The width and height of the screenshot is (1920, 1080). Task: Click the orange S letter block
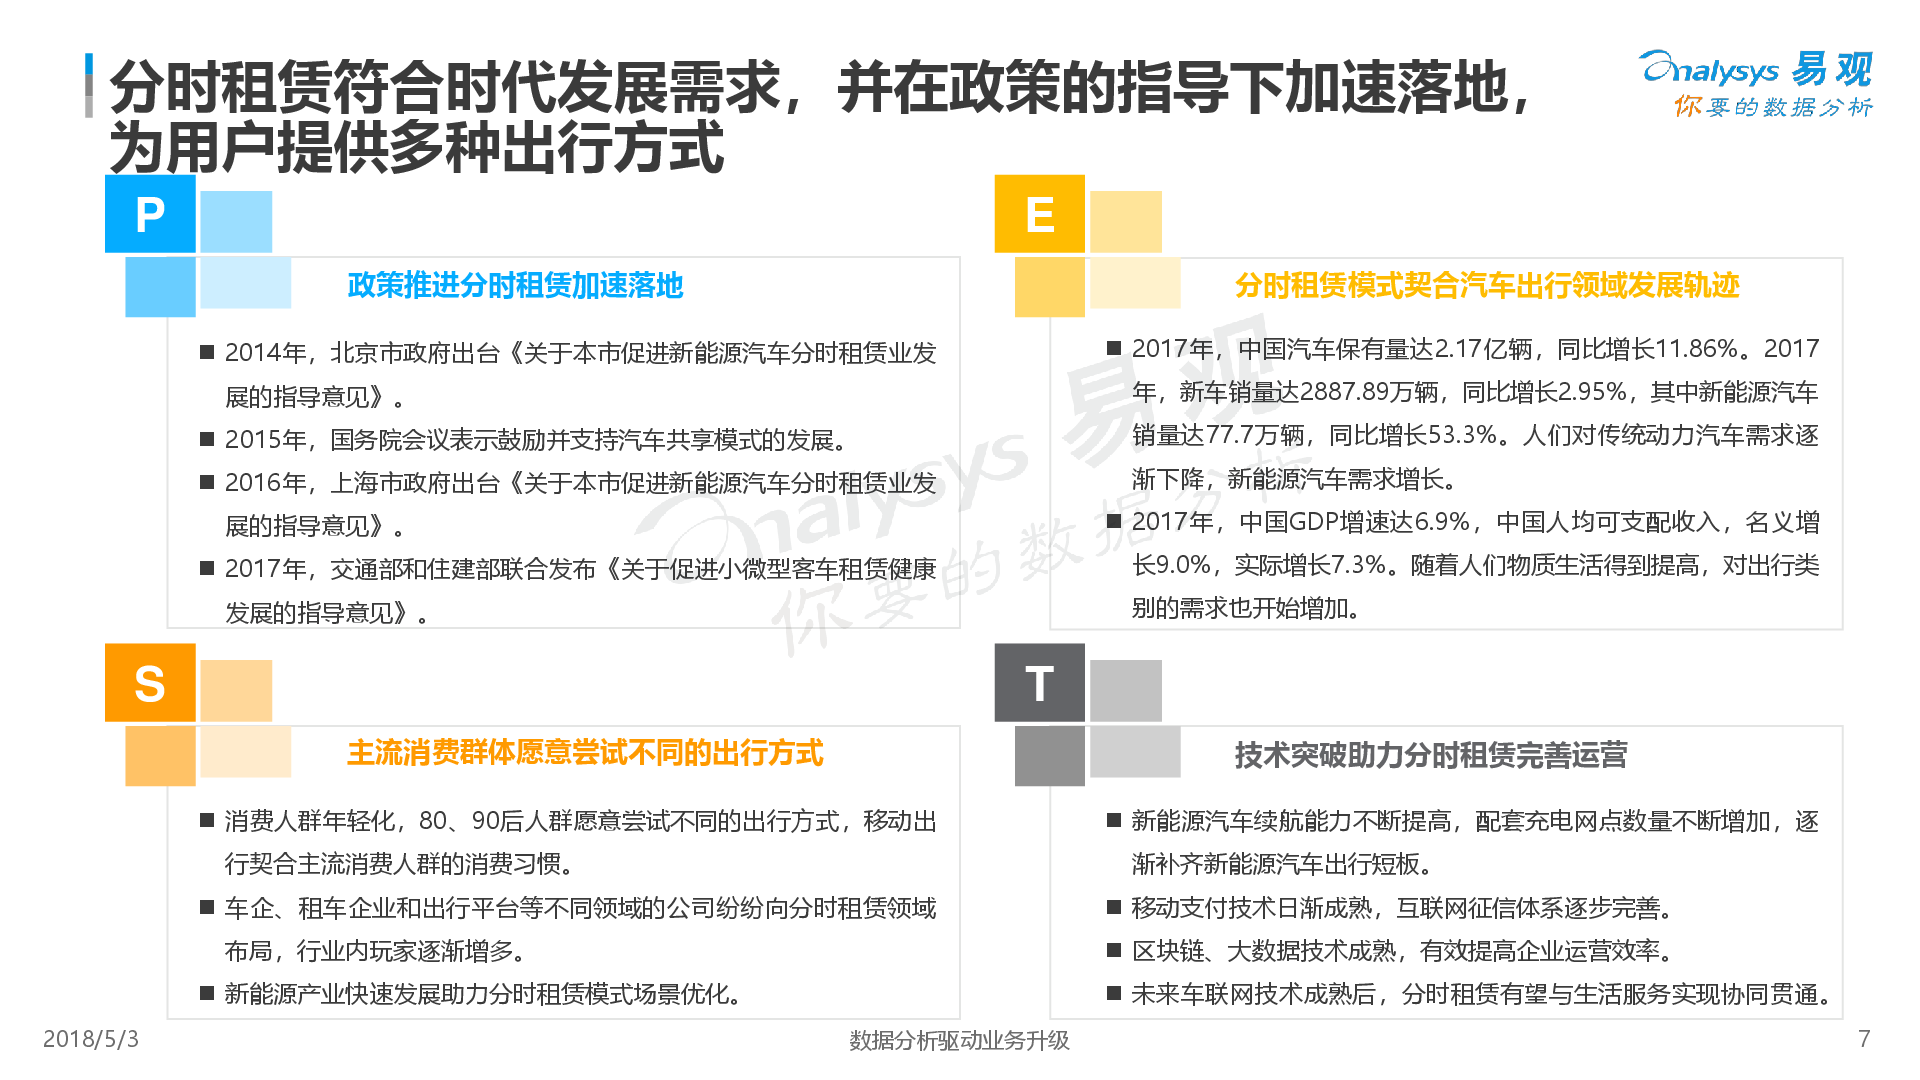[x=150, y=683]
